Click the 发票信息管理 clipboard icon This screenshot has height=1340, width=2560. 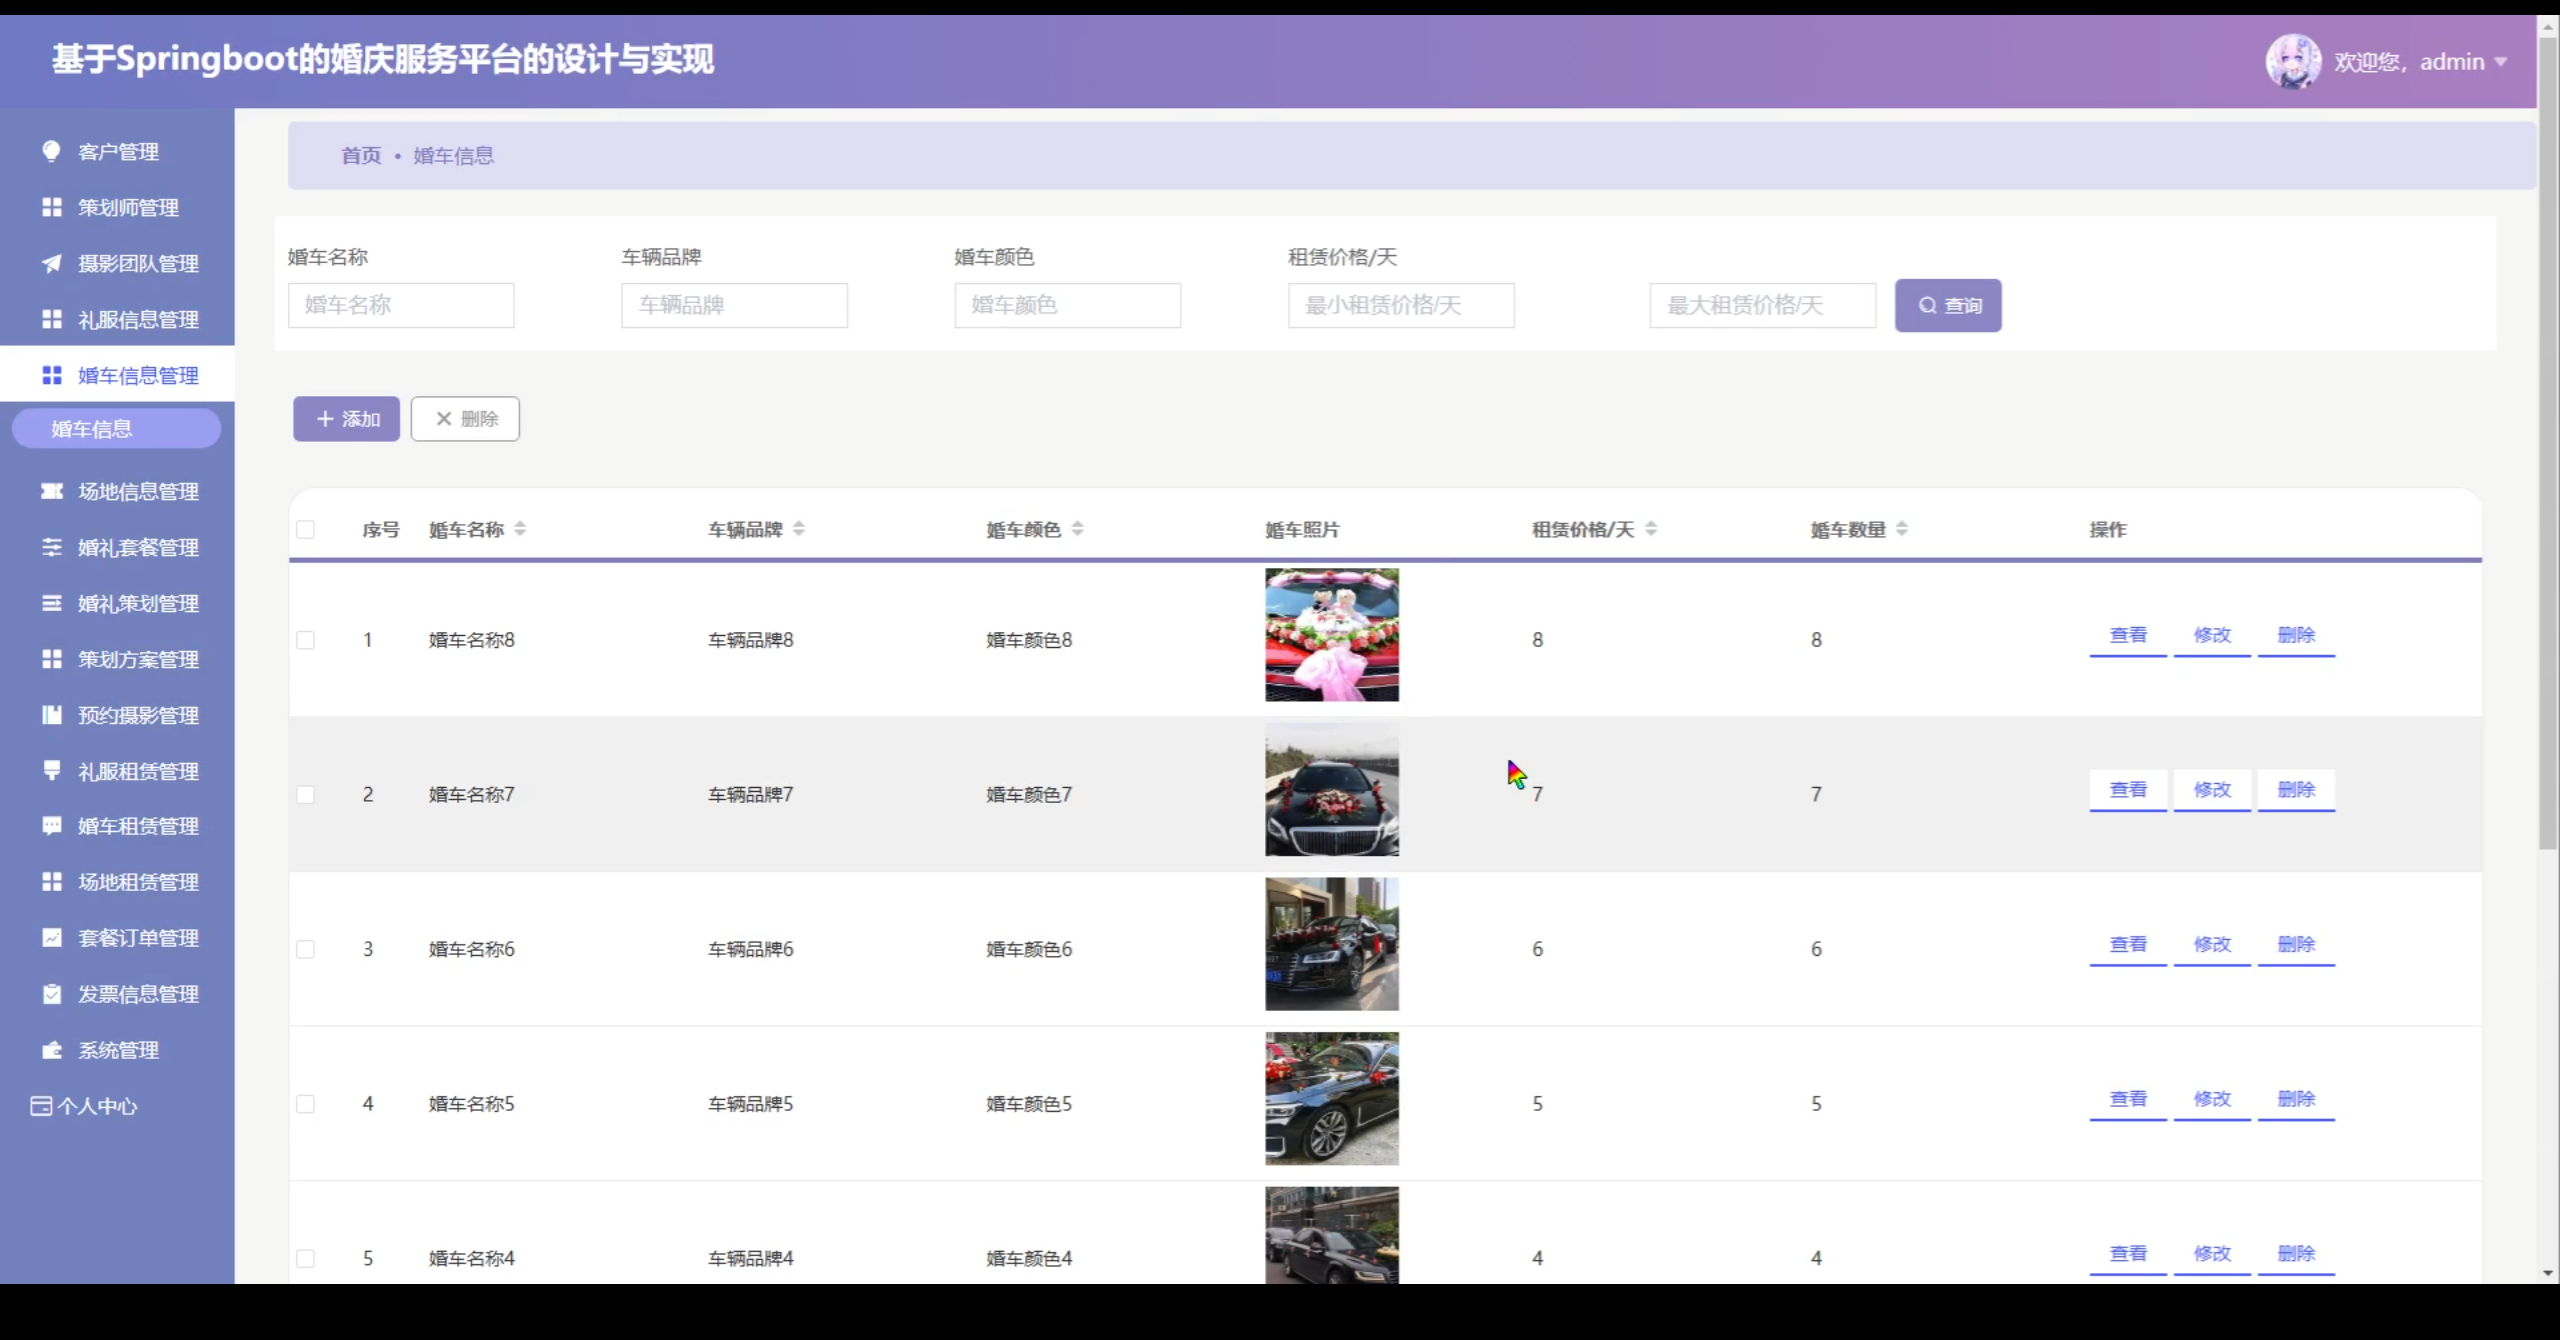tap(51, 994)
